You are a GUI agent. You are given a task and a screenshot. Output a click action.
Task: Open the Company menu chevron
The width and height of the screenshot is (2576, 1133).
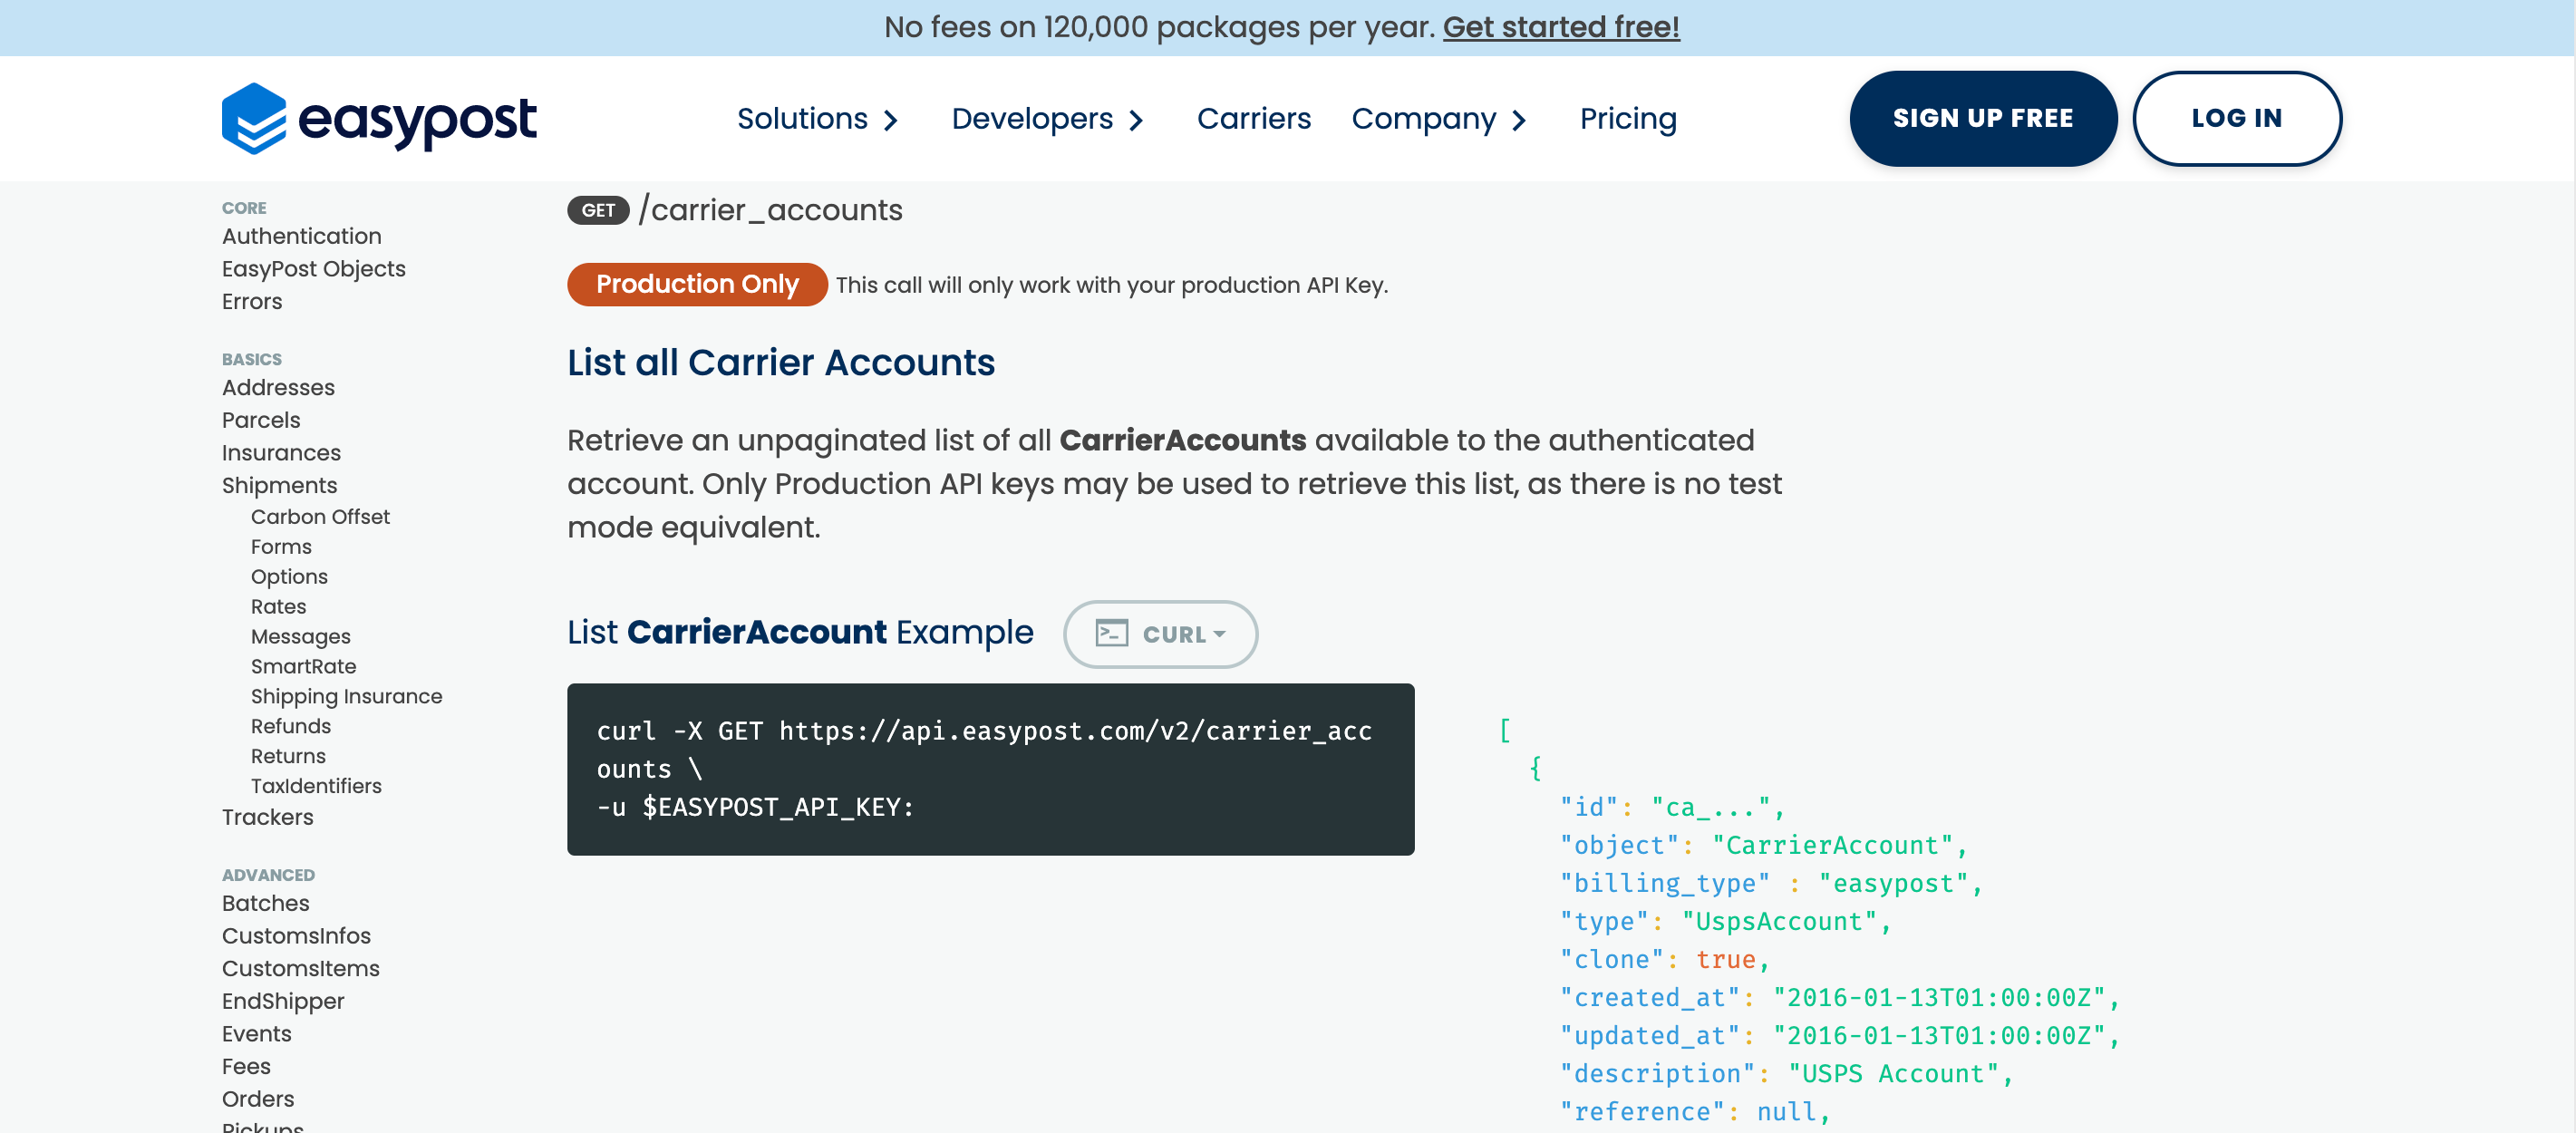coord(1519,120)
